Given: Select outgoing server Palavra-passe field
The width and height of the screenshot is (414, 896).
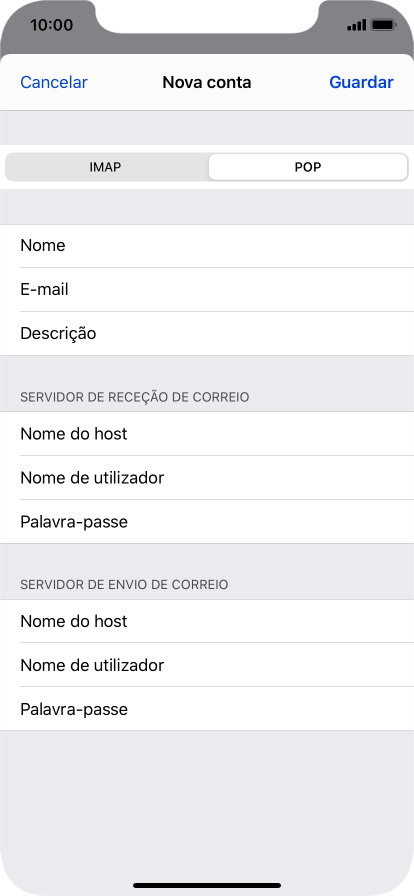Looking at the screenshot, I should click(207, 709).
